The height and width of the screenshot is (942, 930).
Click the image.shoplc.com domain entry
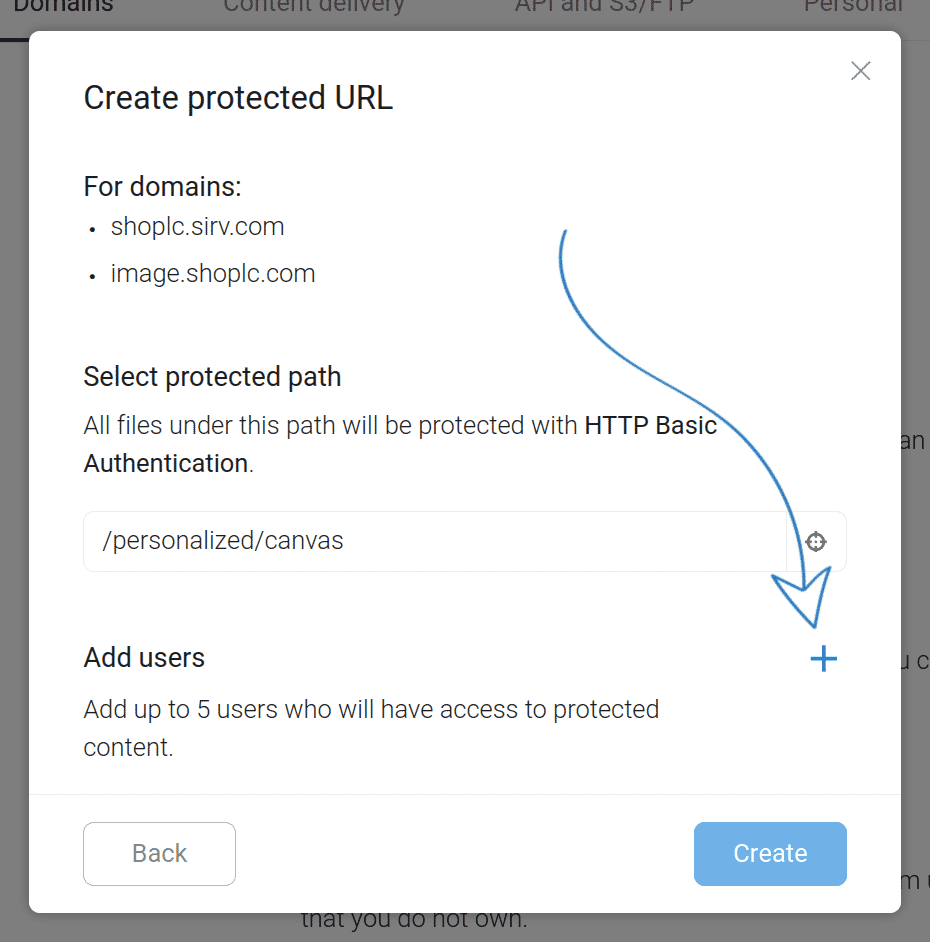click(213, 273)
